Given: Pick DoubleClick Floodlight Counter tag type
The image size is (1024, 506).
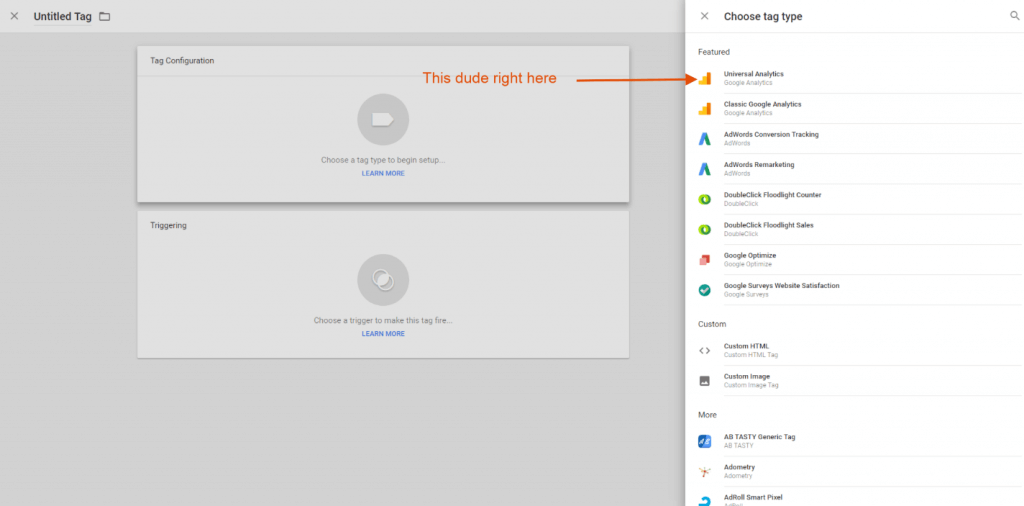Looking at the screenshot, I should pos(859,199).
